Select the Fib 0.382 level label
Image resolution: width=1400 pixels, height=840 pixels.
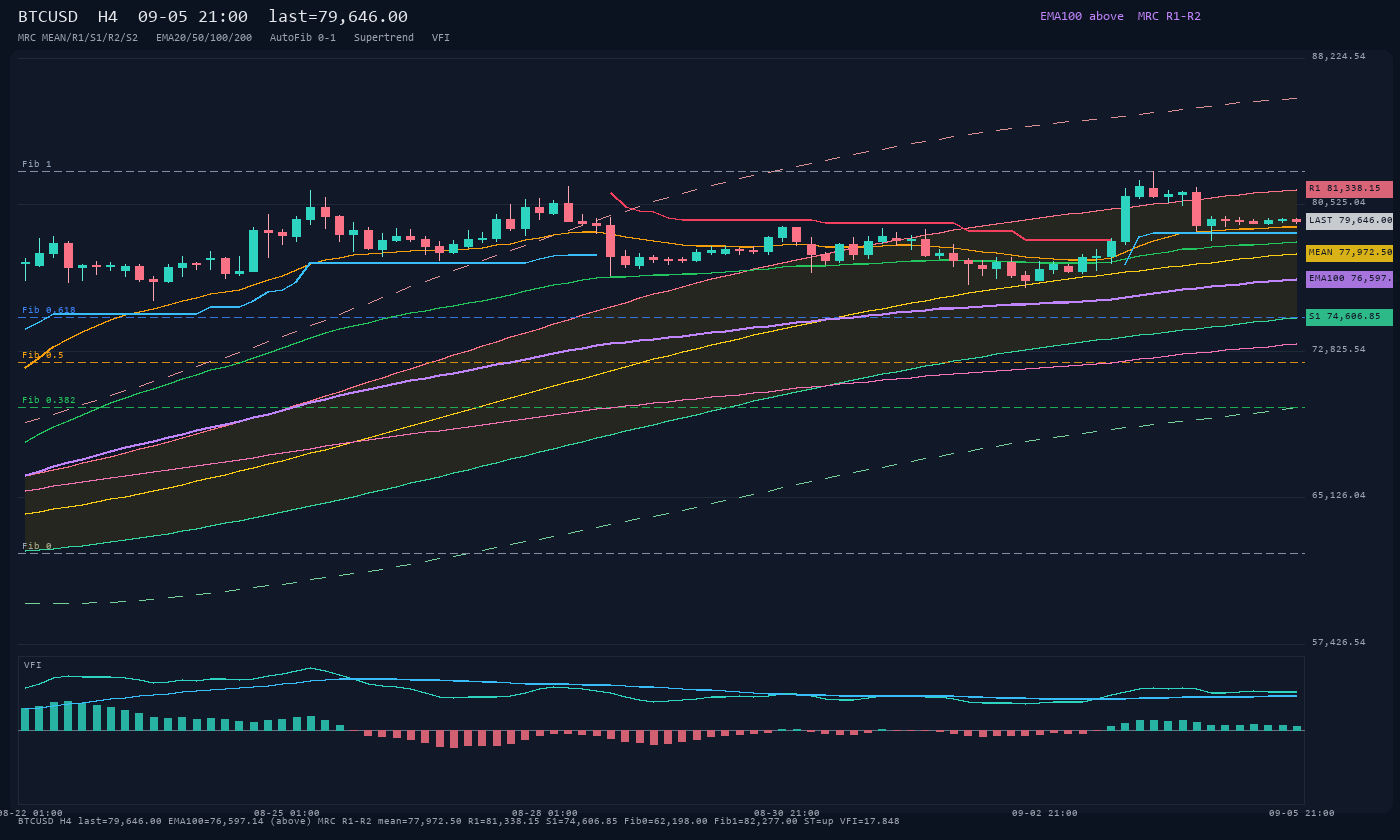[49, 400]
